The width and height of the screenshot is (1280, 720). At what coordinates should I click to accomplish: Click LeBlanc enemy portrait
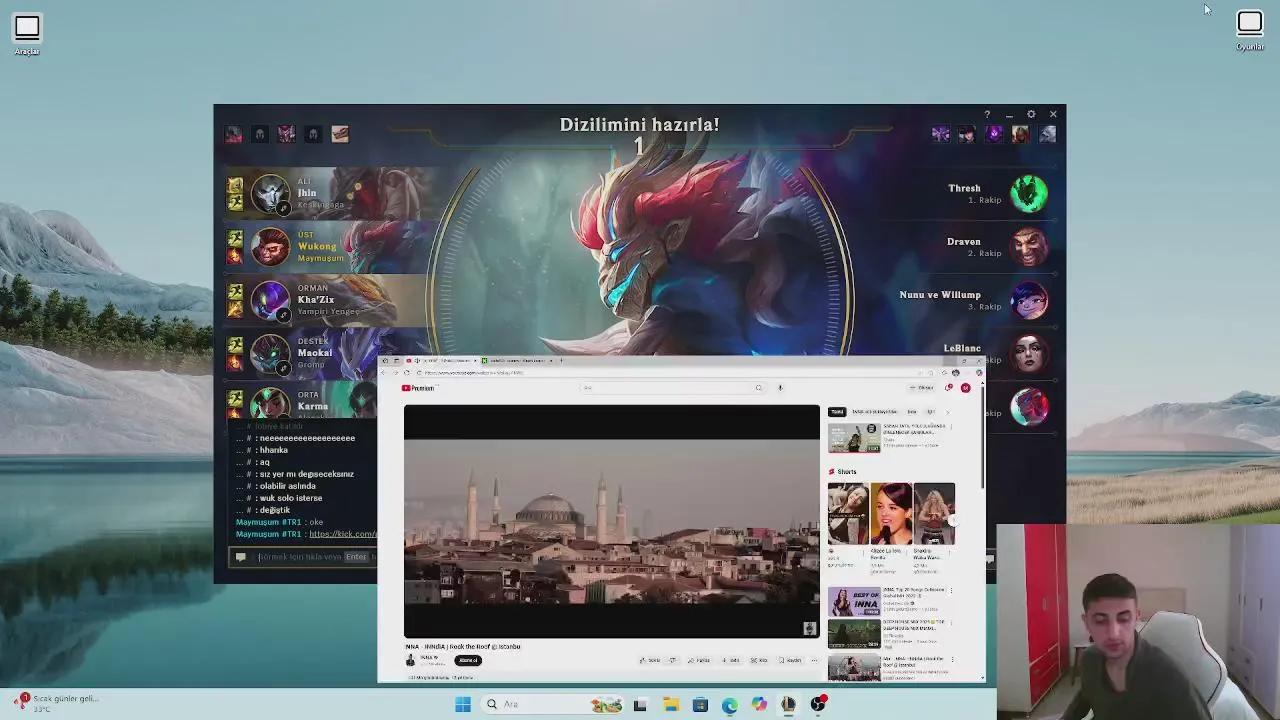(x=1029, y=352)
